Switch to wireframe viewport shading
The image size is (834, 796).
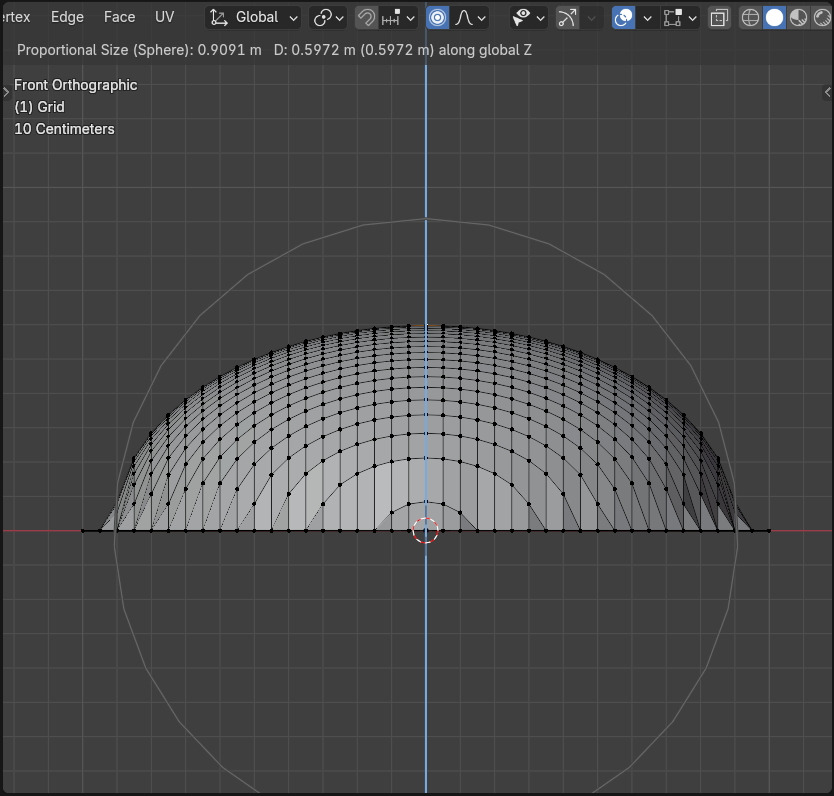[750, 17]
